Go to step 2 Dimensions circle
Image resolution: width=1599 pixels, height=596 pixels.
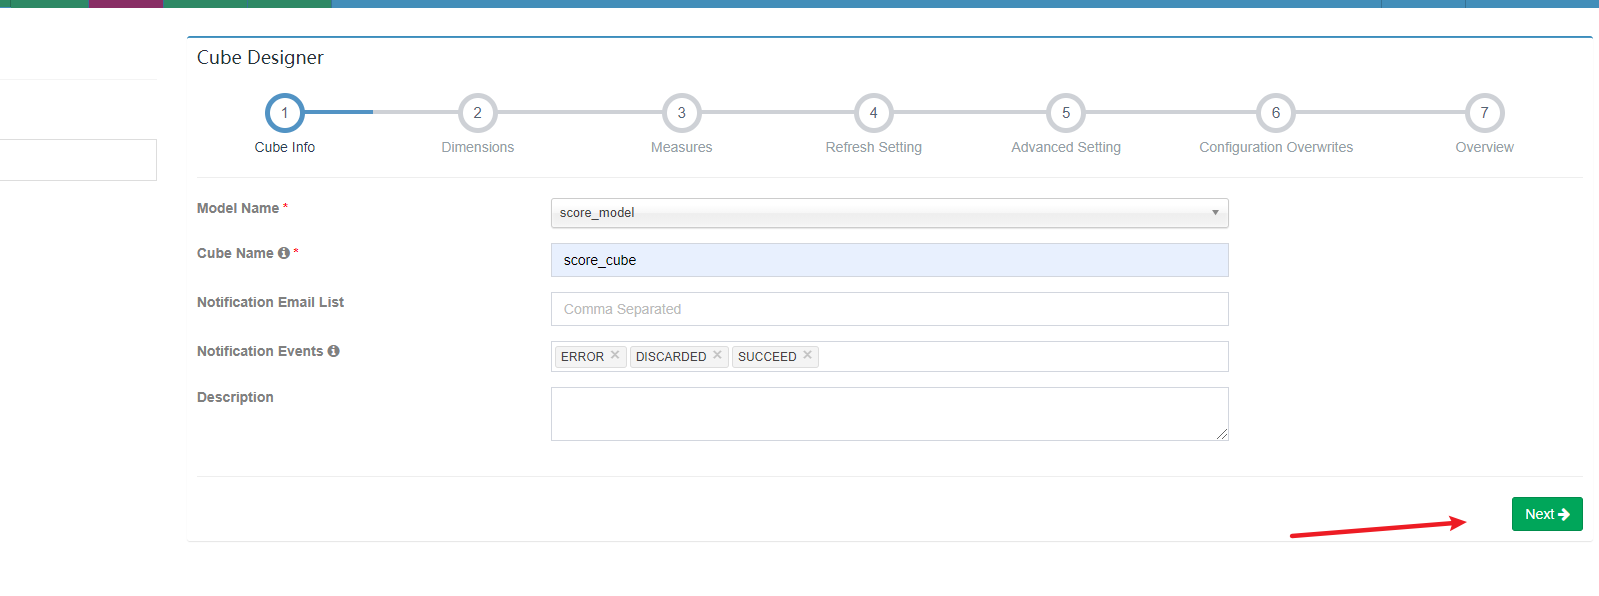(478, 113)
